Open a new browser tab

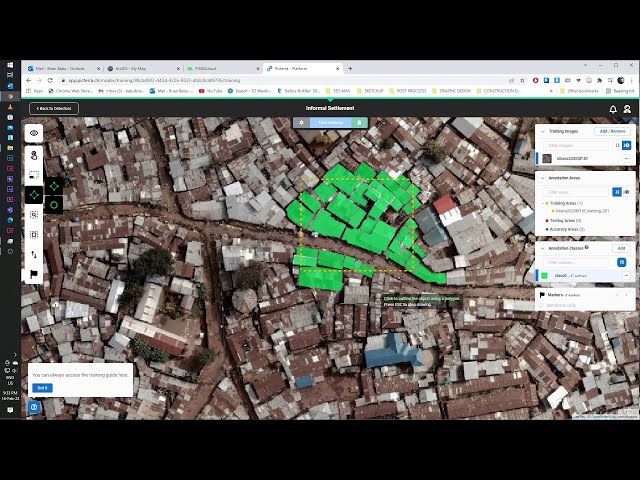pyautogui.click(x=350, y=69)
